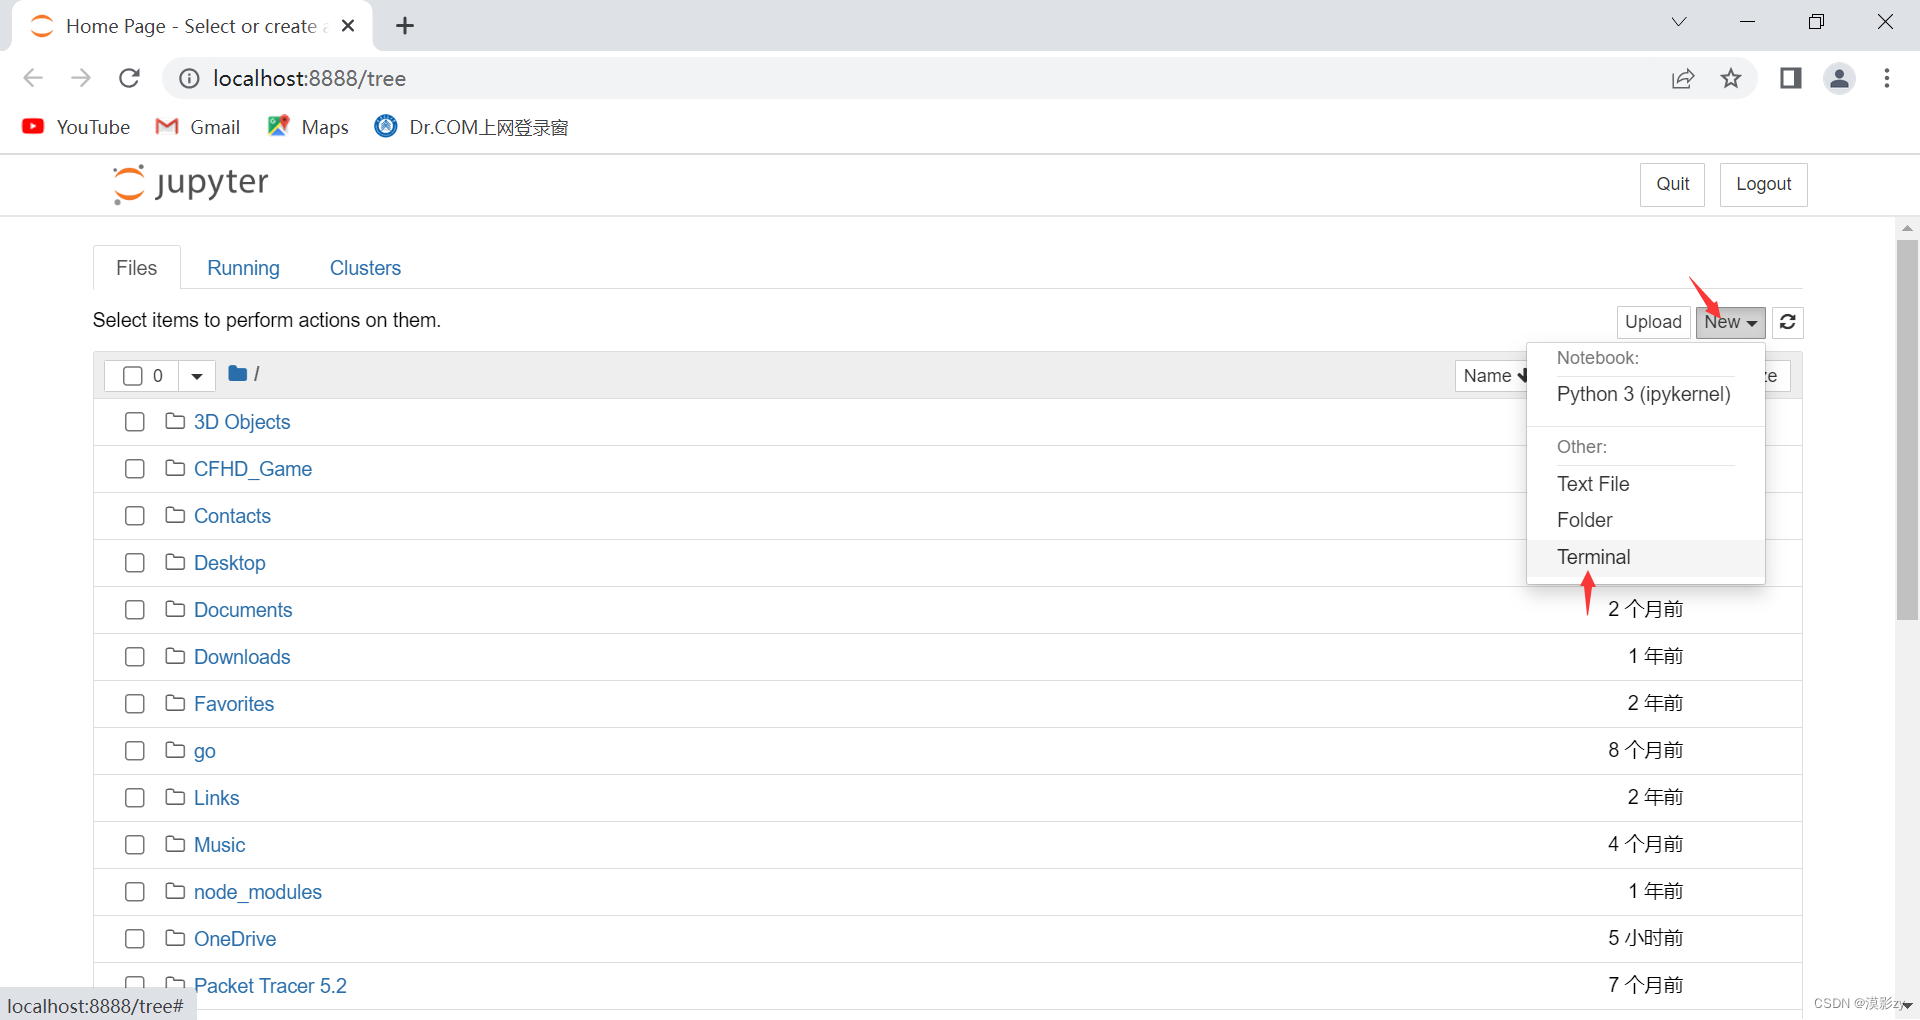Switch to the Clusters tab
This screenshot has height=1020, width=1920.
coord(365,268)
